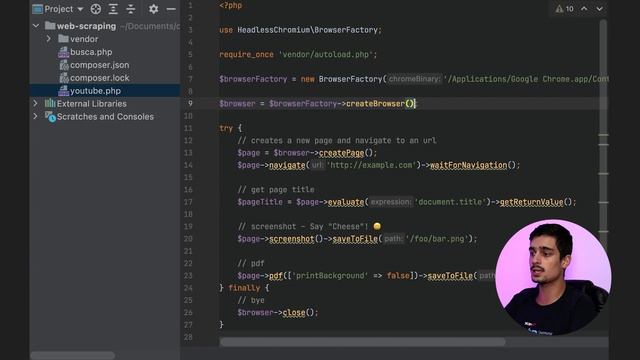This screenshot has width=640, height=360.
Task: Click the createPage method call
Action: (x=341, y=153)
